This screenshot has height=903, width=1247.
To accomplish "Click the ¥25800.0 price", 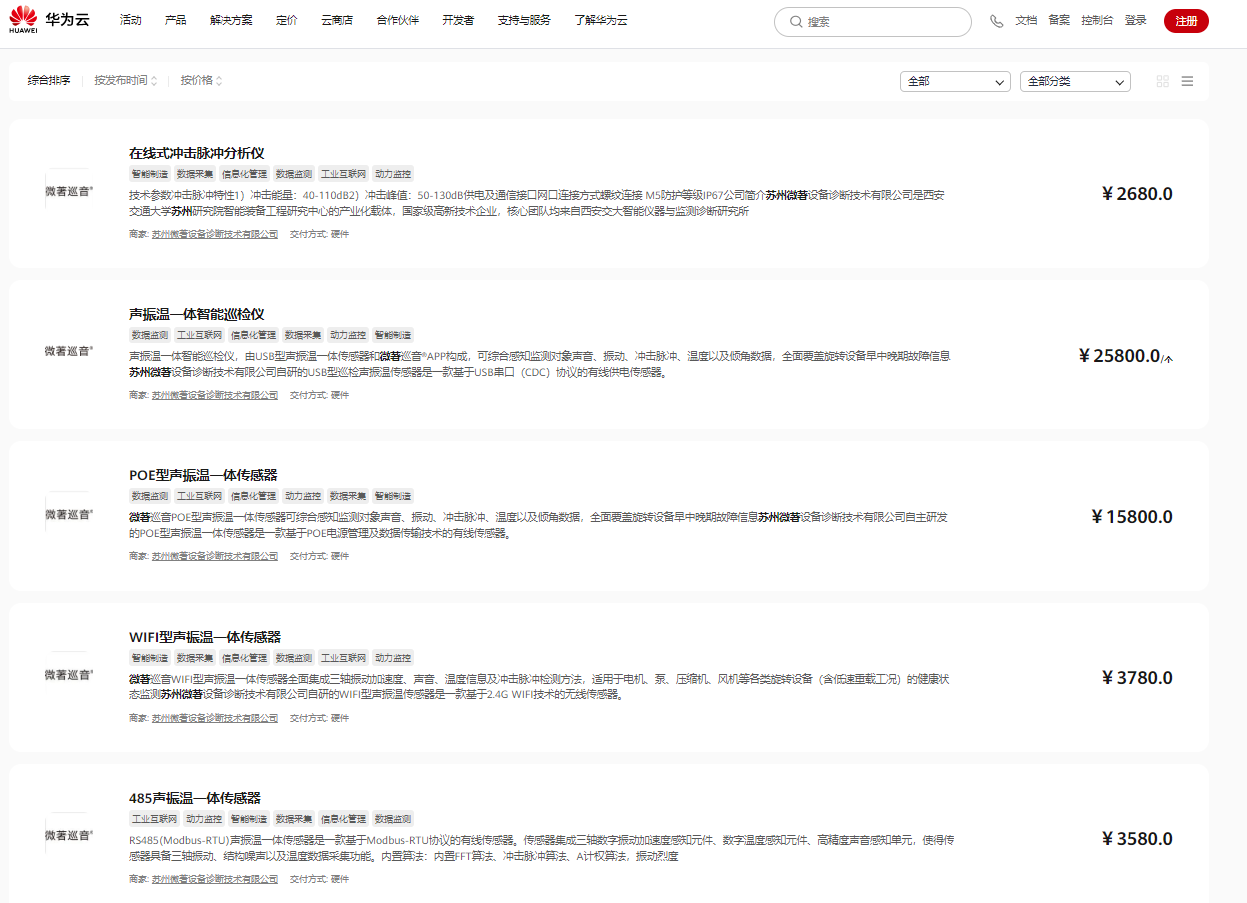I will pyautogui.click(x=1125, y=356).
